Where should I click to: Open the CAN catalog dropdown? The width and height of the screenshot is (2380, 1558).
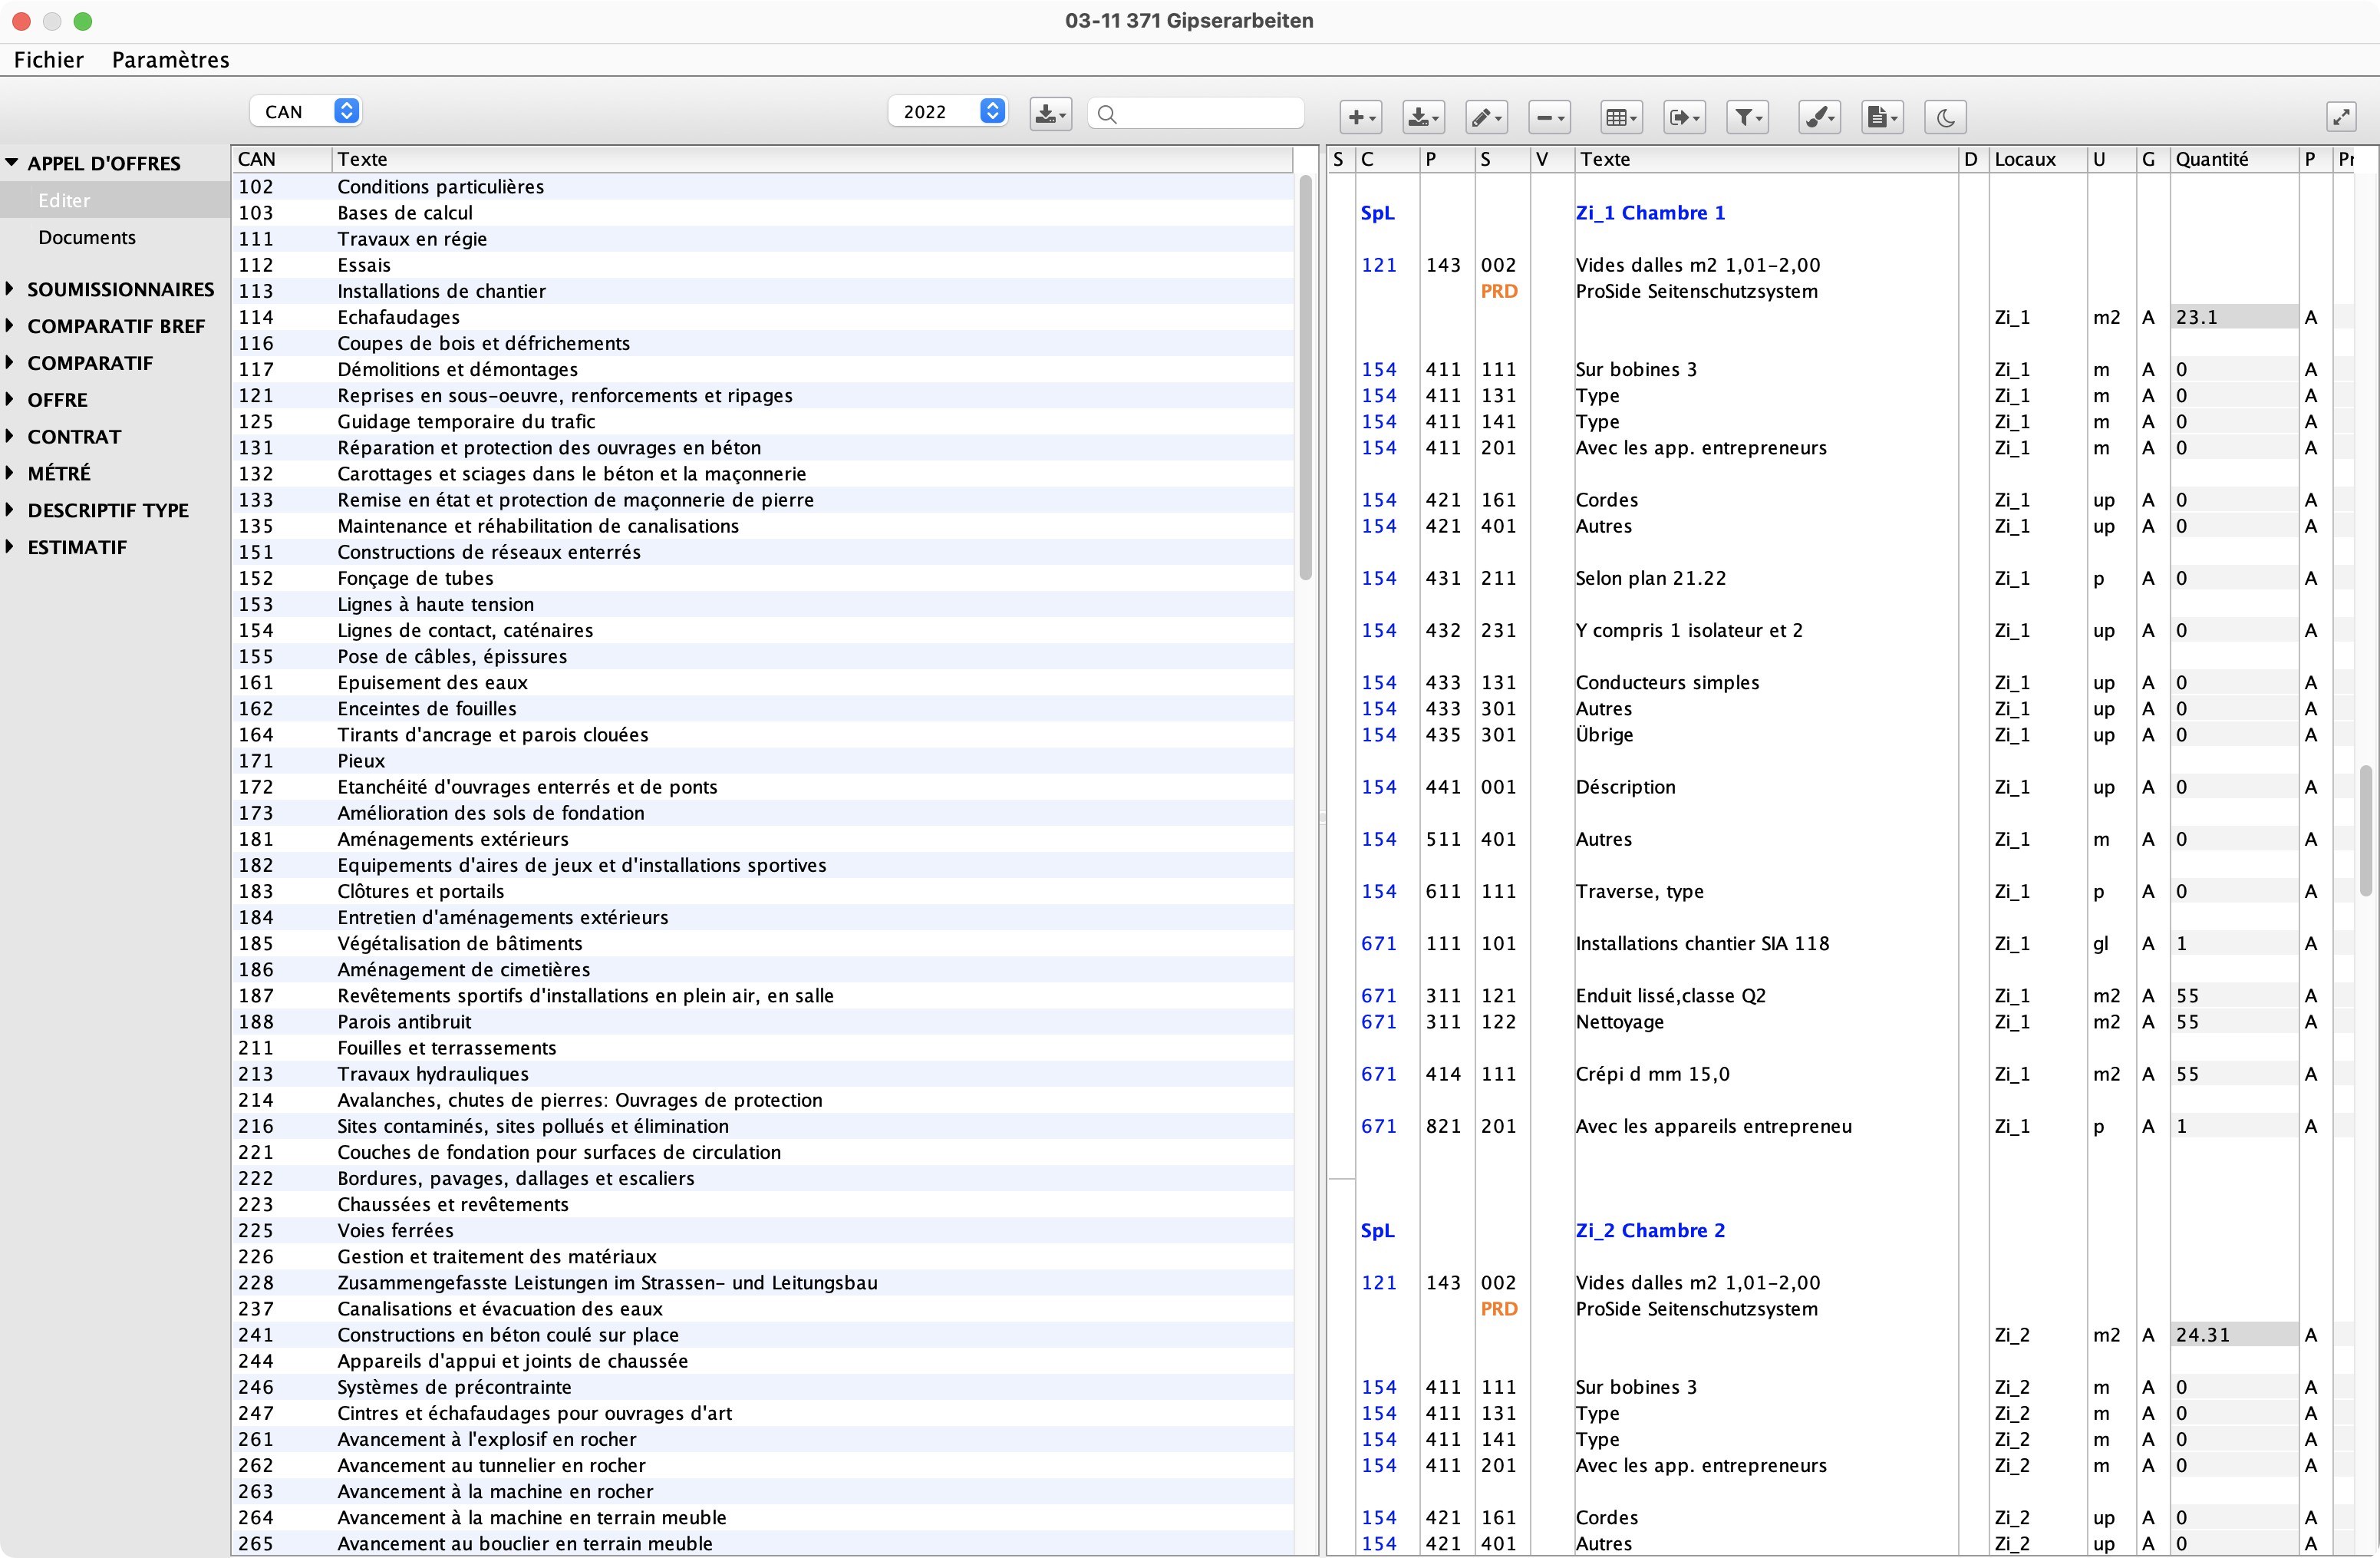point(305,111)
